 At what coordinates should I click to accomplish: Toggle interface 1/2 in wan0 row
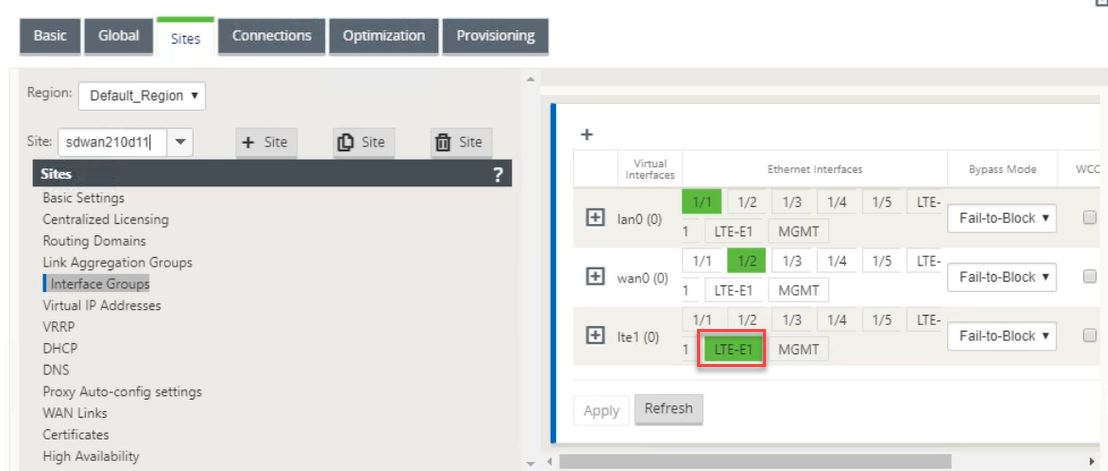point(747,261)
